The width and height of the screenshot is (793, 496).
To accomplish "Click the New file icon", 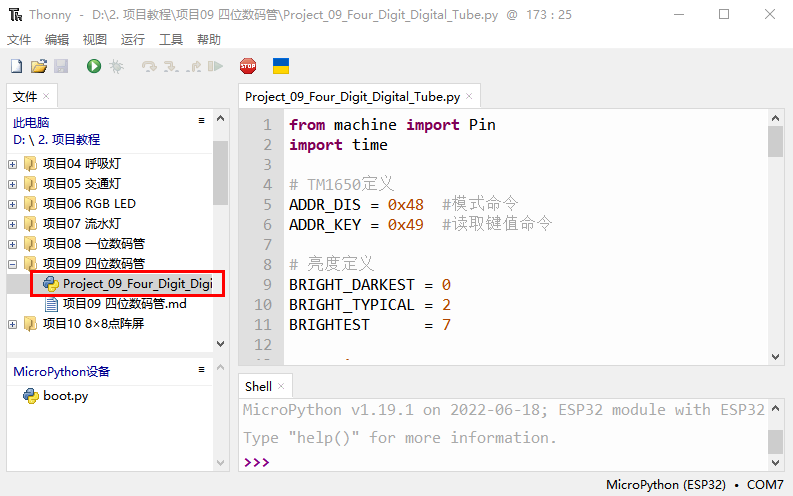I will (x=16, y=66).
